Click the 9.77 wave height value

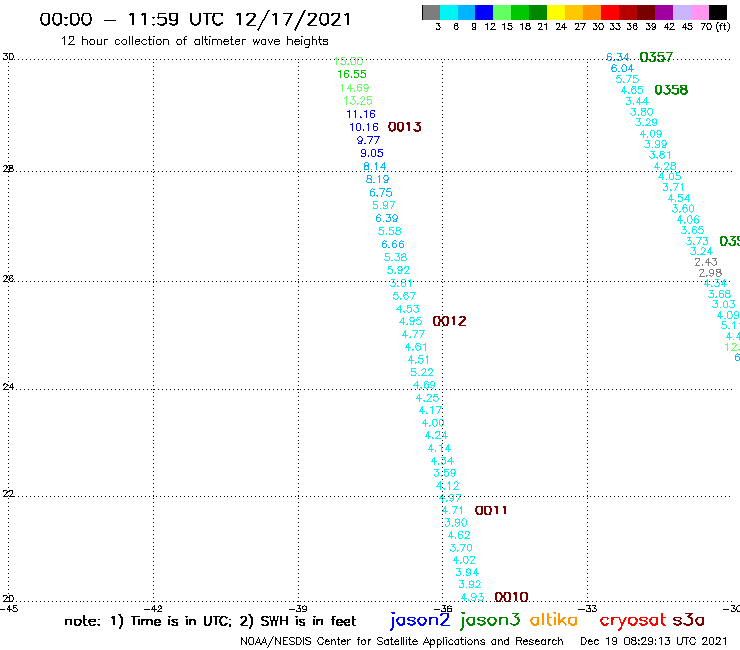click(368, 140)
